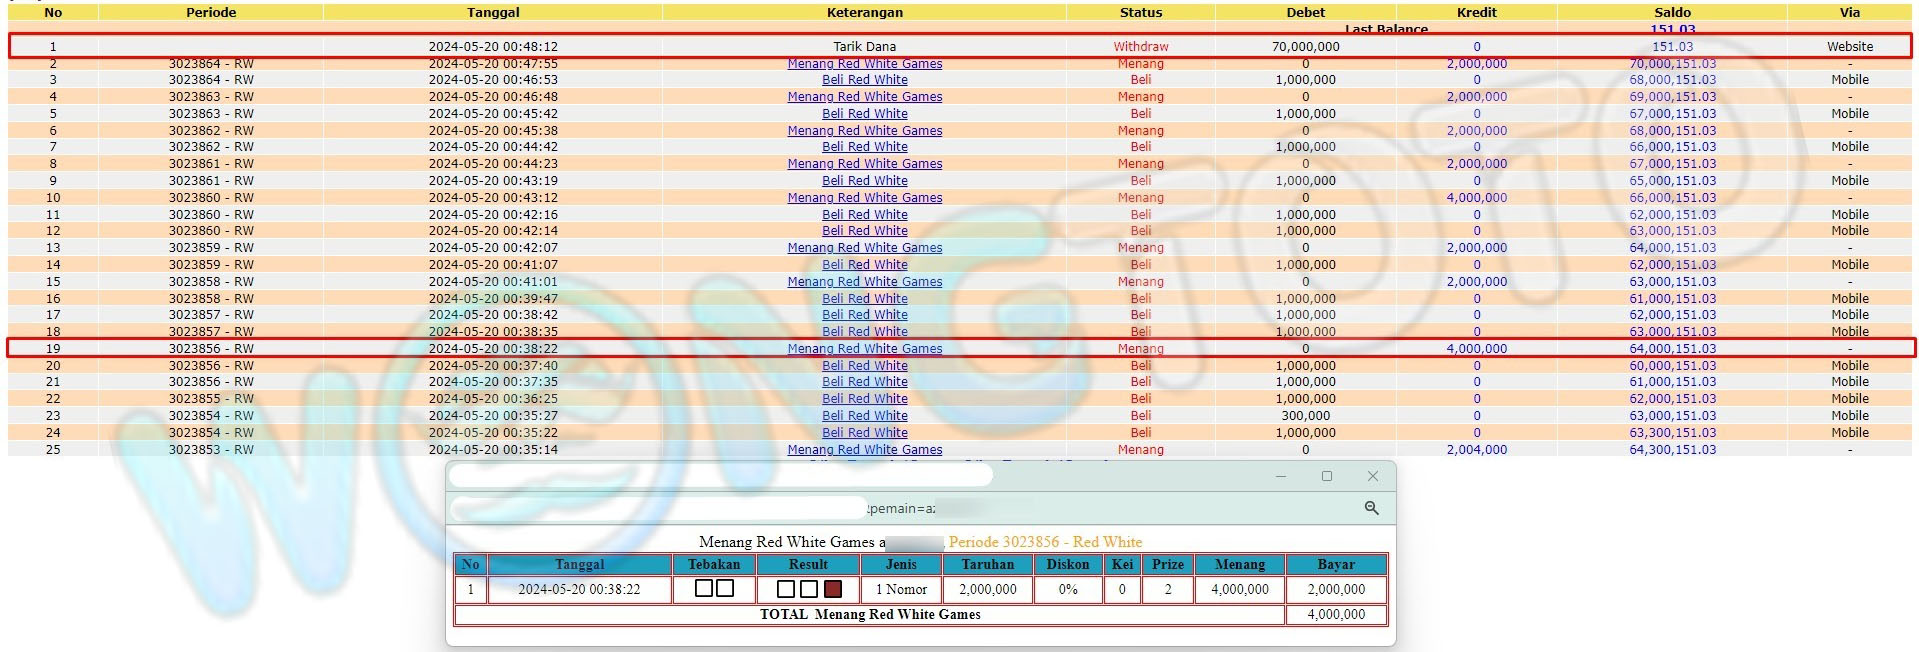This screenshot has width=1919, height=652.
Task: Click the red square in the Result column
Action: [832, 589]
